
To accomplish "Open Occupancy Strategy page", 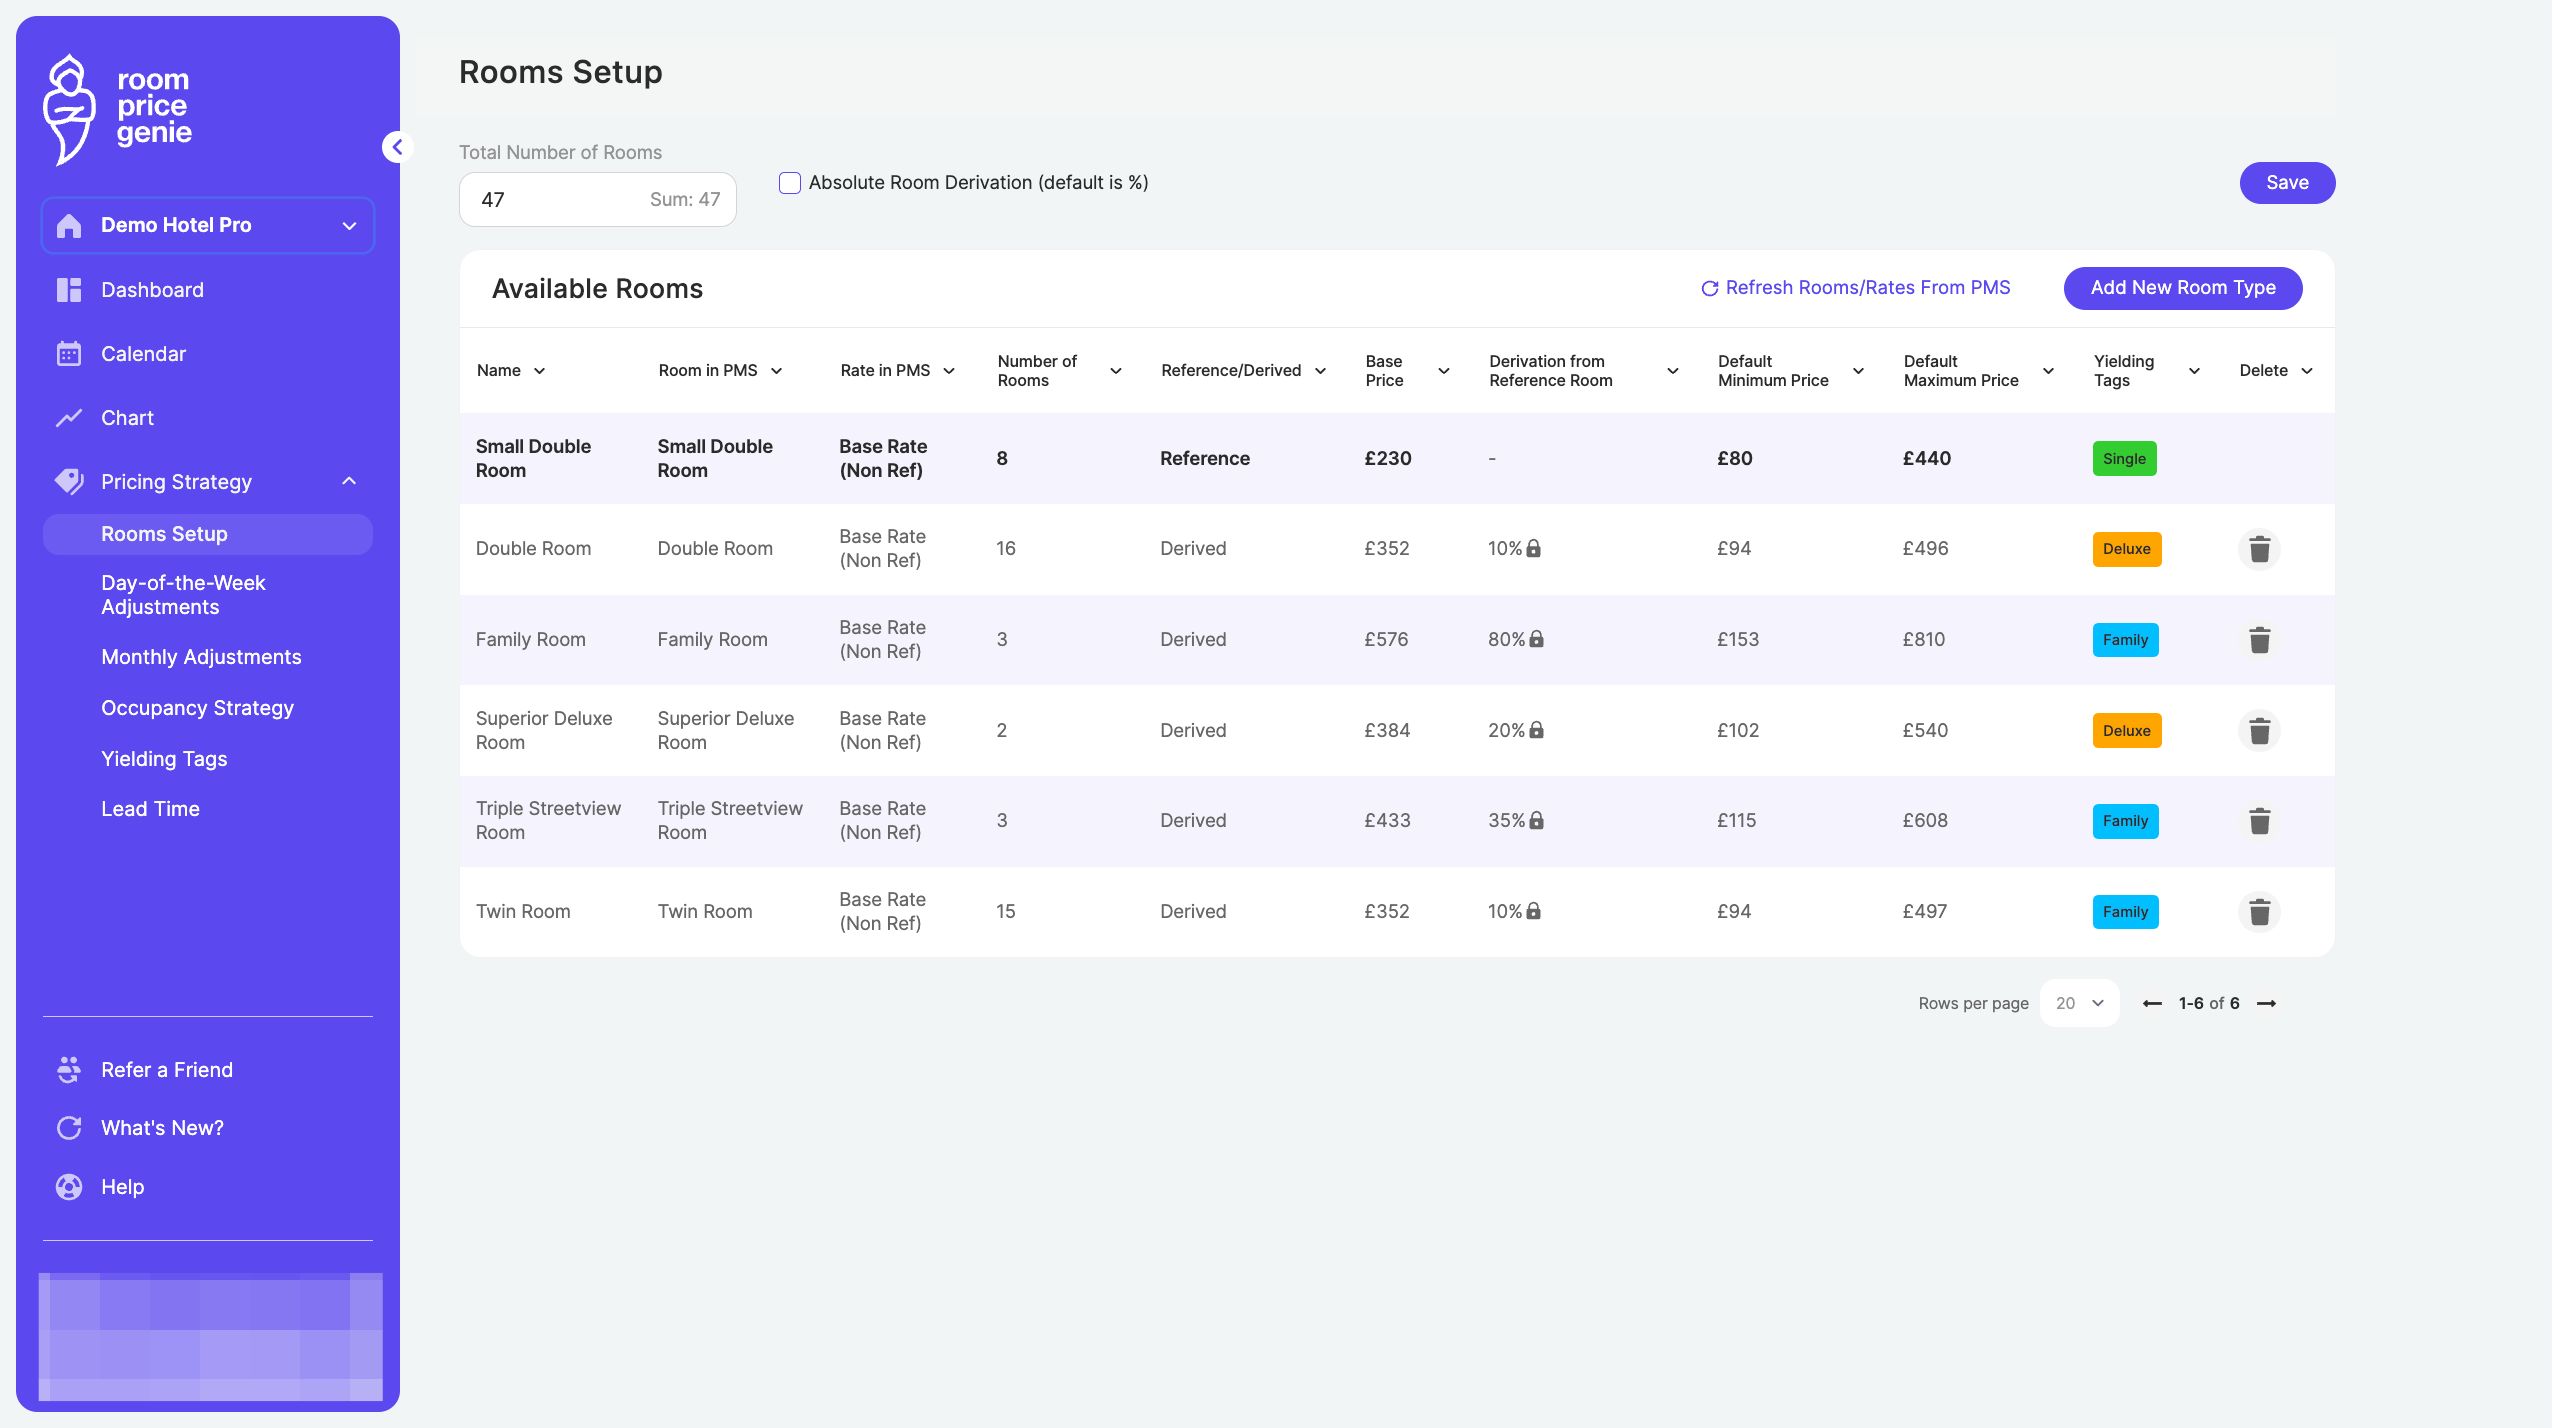I will pyautogui.click(x=197, y=708).
